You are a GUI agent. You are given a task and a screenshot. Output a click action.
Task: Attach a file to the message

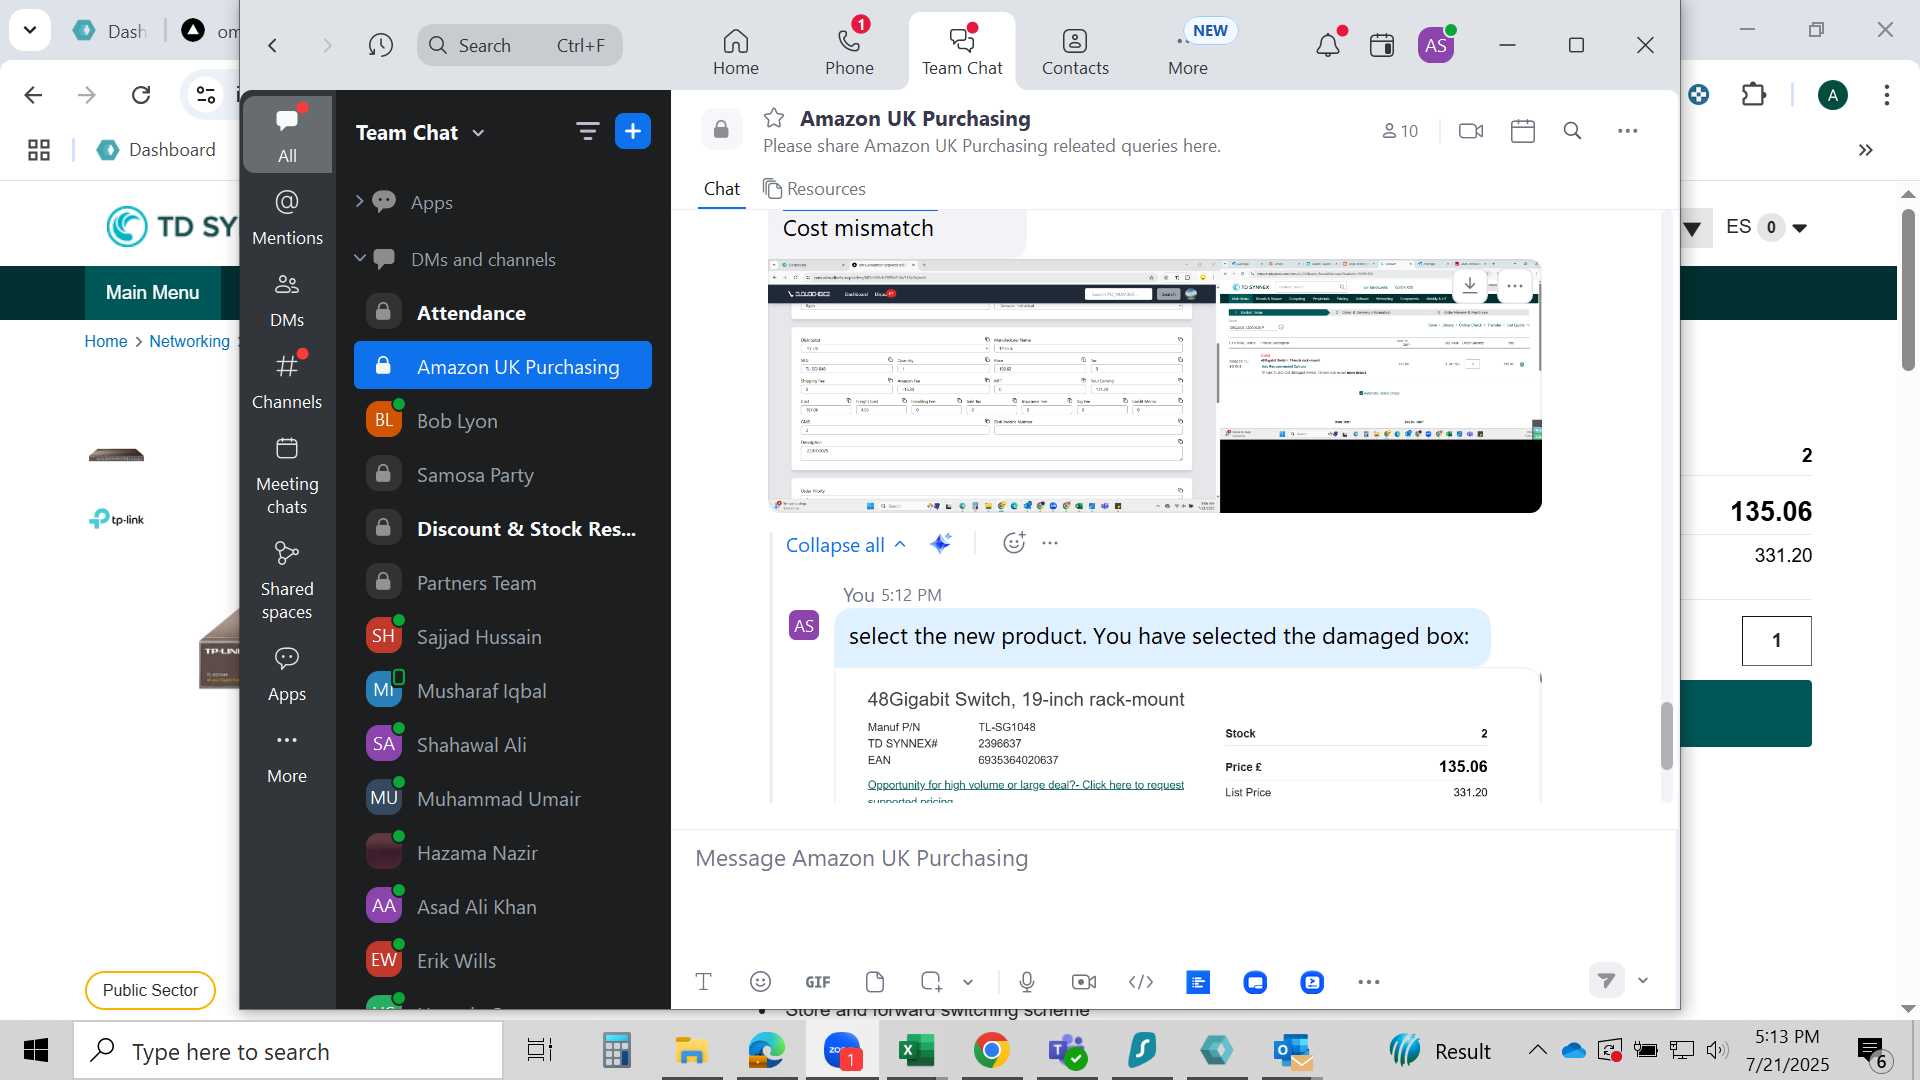point(875,982)
